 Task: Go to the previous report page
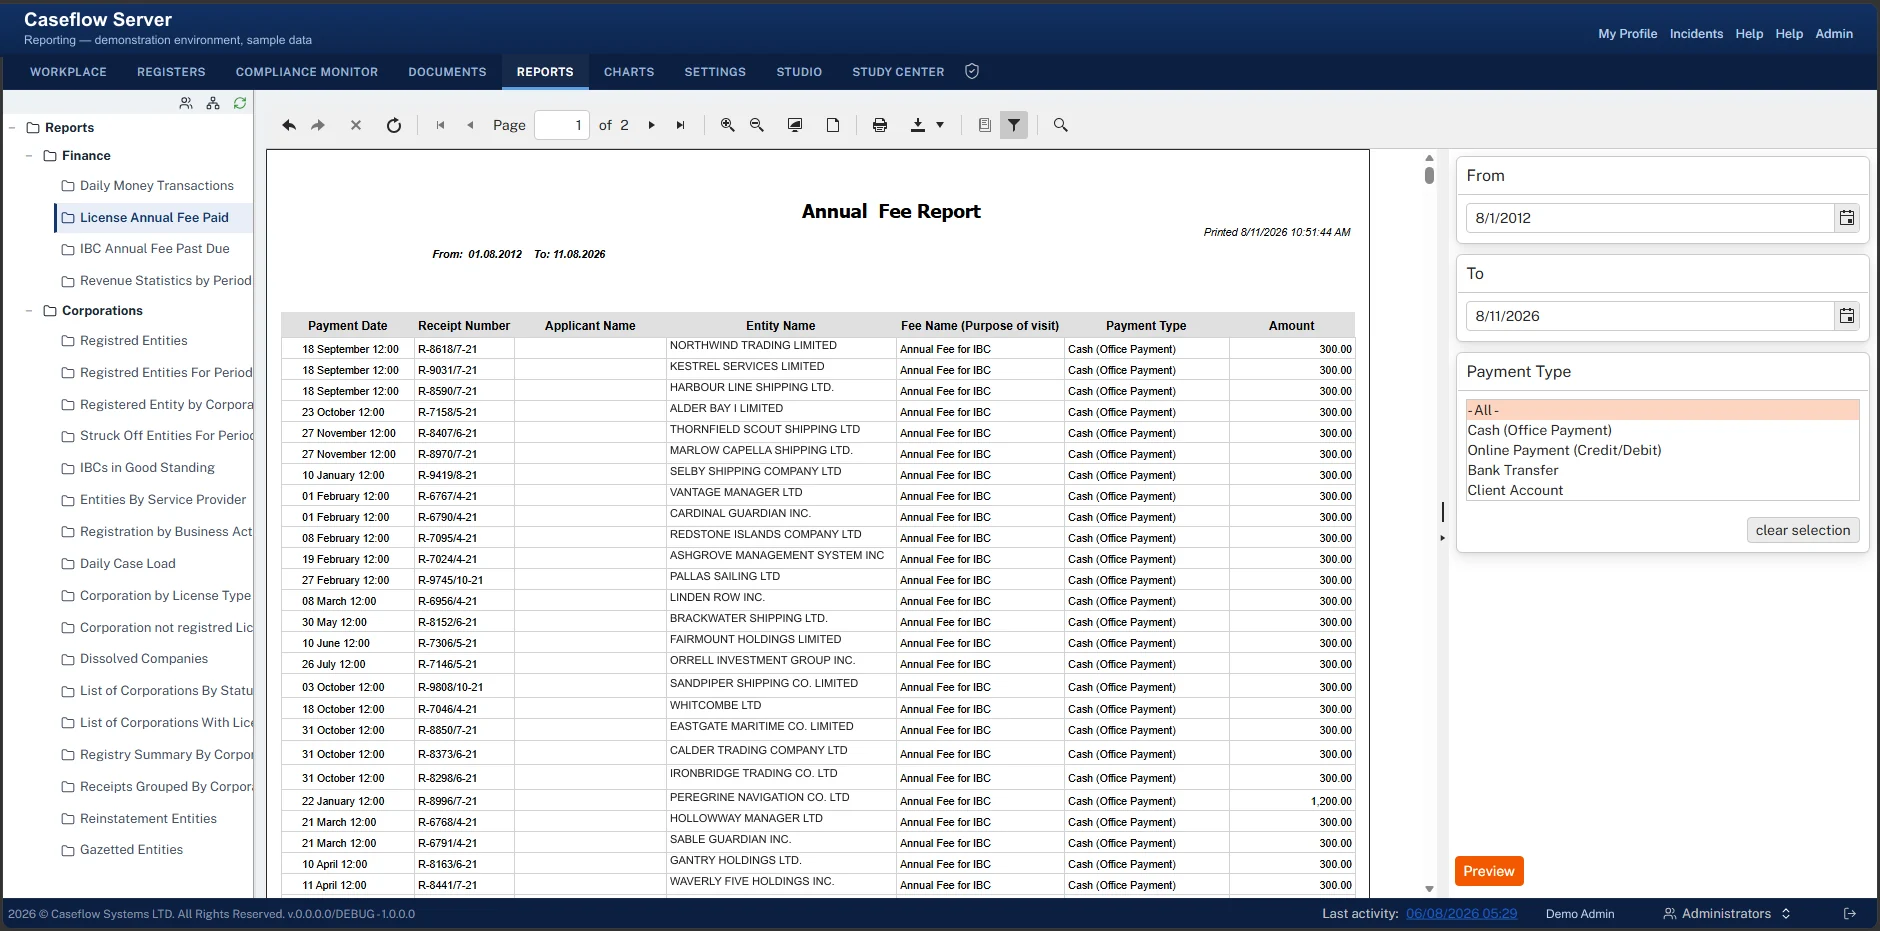pyautogui.click(x=470, y=125)
